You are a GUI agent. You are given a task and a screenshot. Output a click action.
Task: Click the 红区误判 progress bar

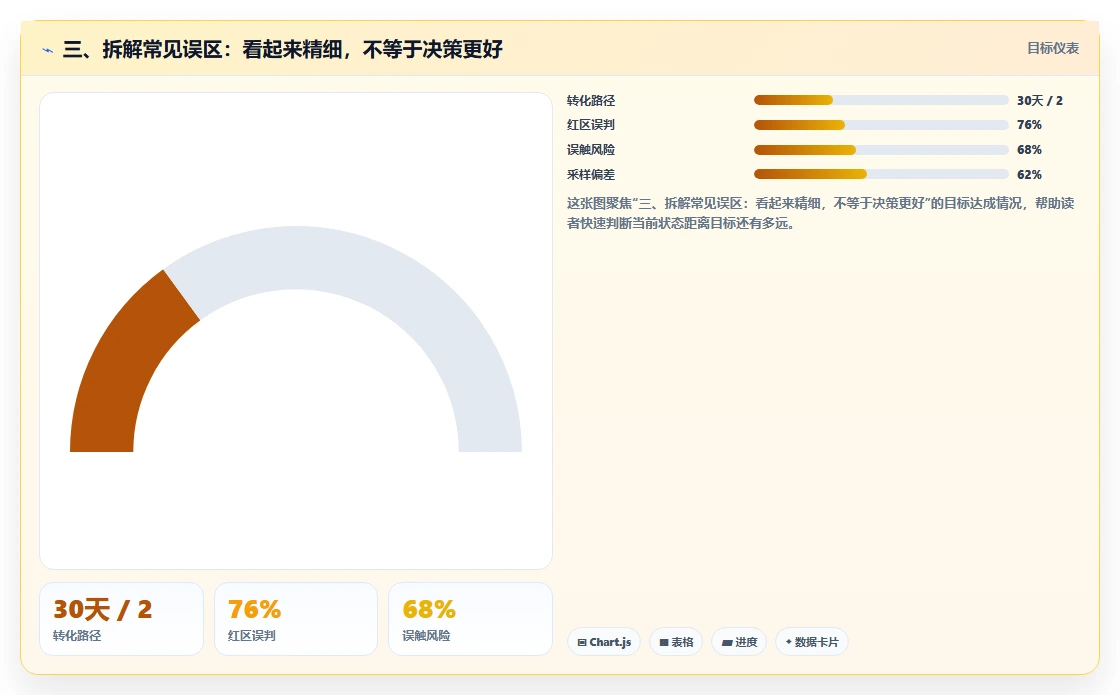pos(881,125)
